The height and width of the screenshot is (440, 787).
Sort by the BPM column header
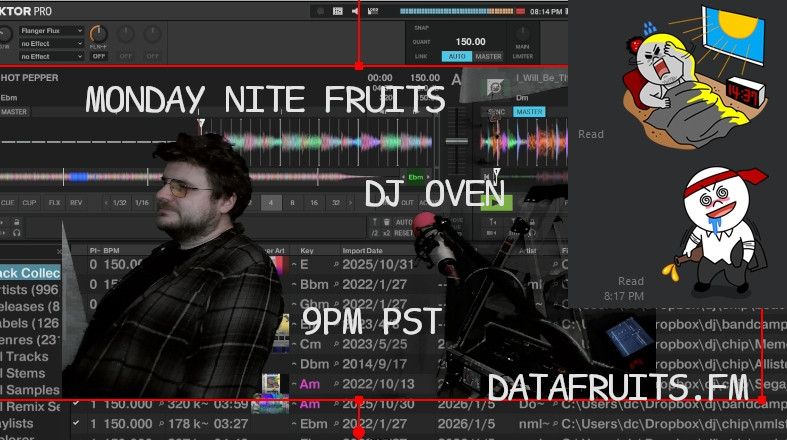coord(111,250)
